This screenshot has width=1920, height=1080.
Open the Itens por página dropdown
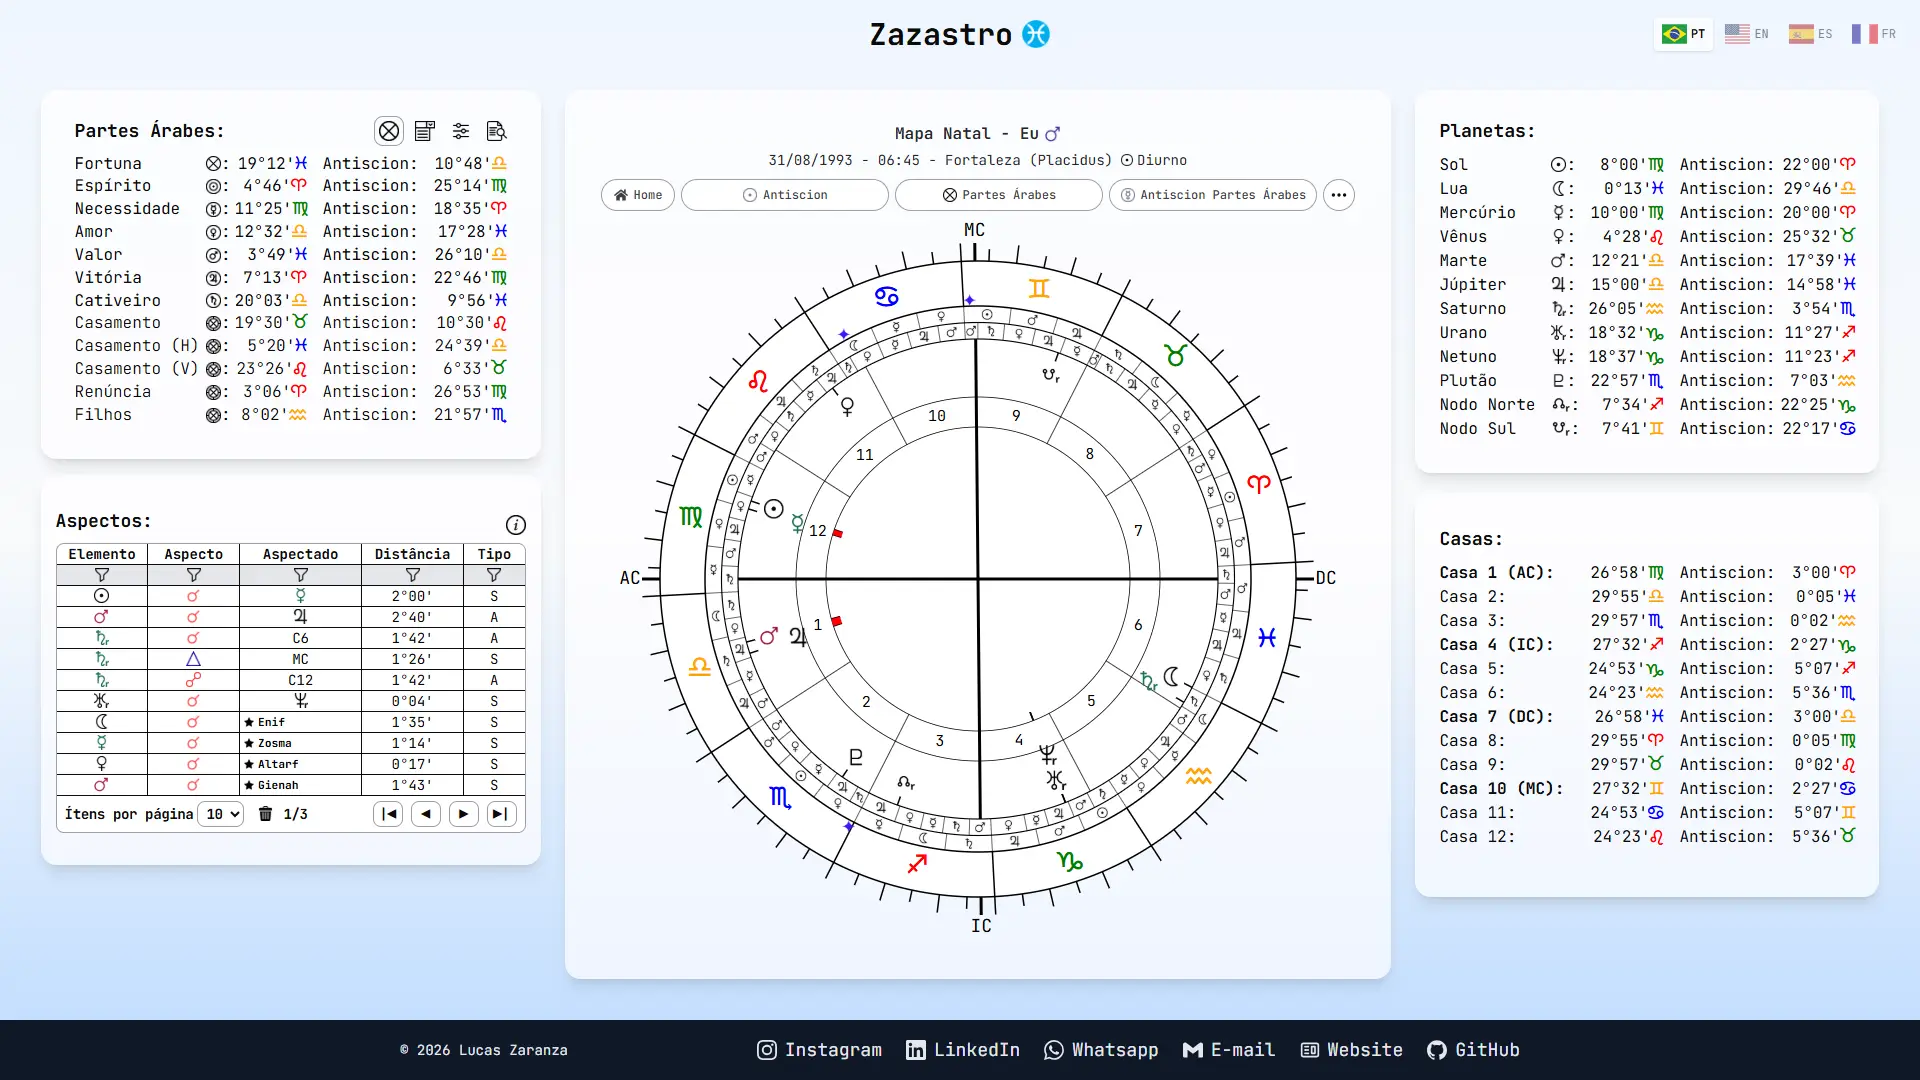click(x=221, y=814)
